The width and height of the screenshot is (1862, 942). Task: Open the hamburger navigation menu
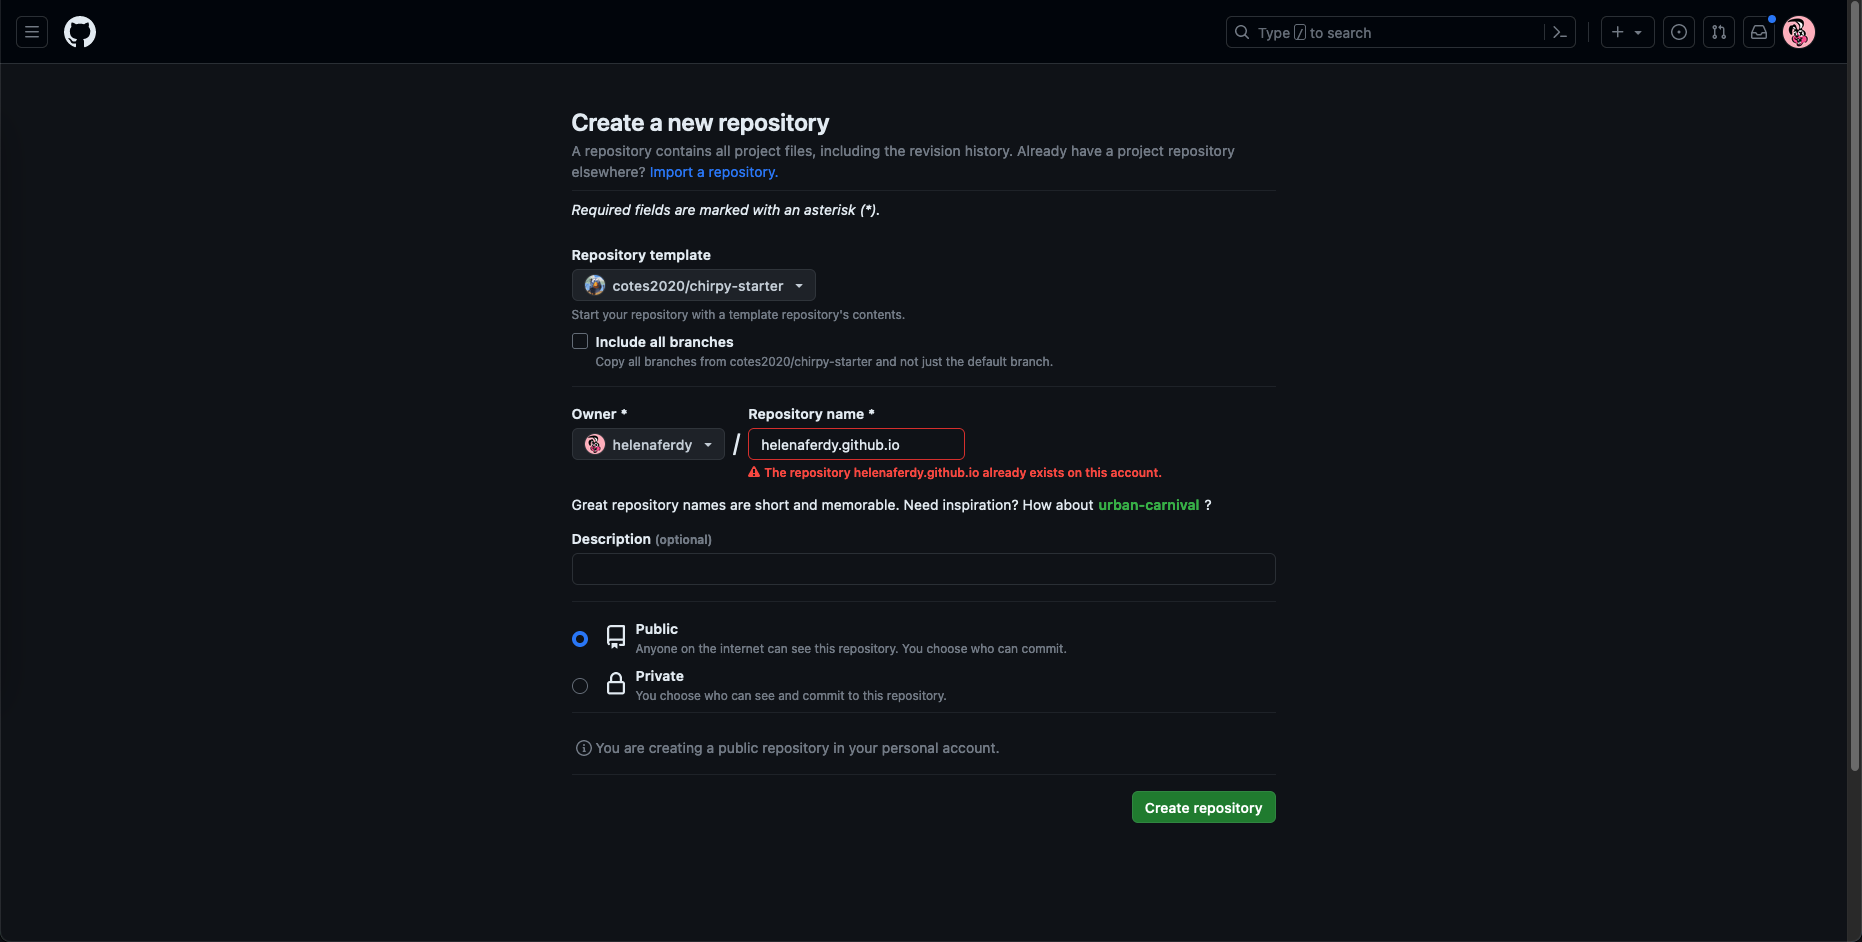coord(32,32)
